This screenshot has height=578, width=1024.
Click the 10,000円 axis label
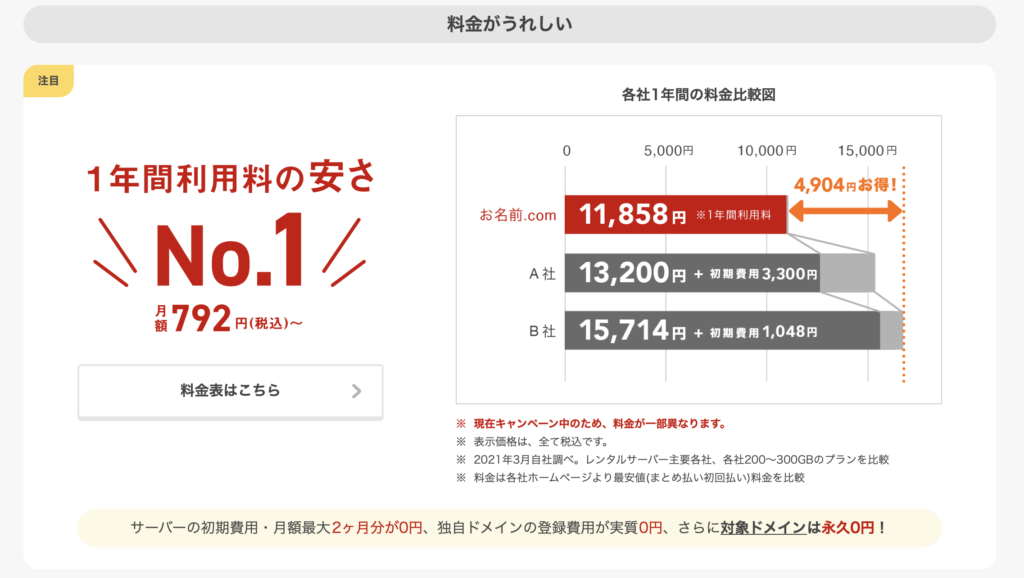click(x=767, y=151)
